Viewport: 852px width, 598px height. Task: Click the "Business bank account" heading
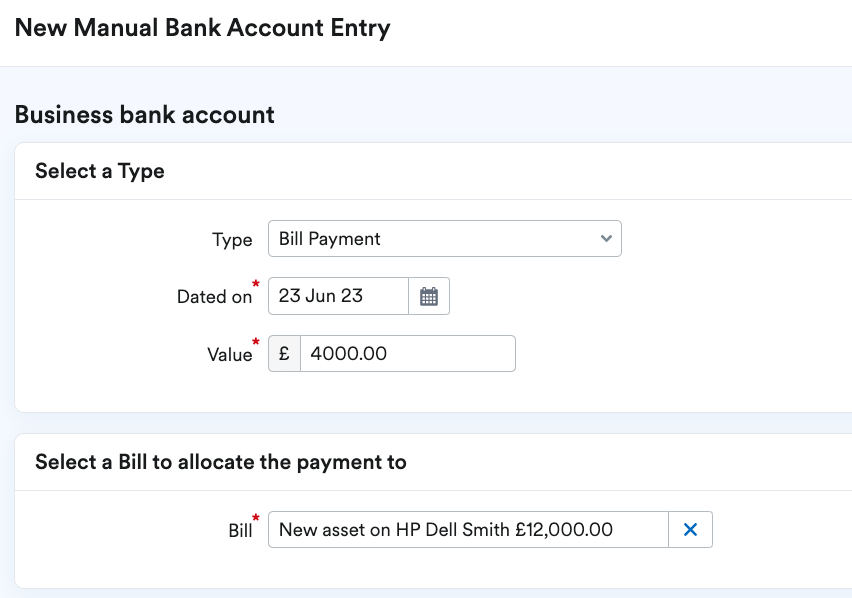[143, 114]
